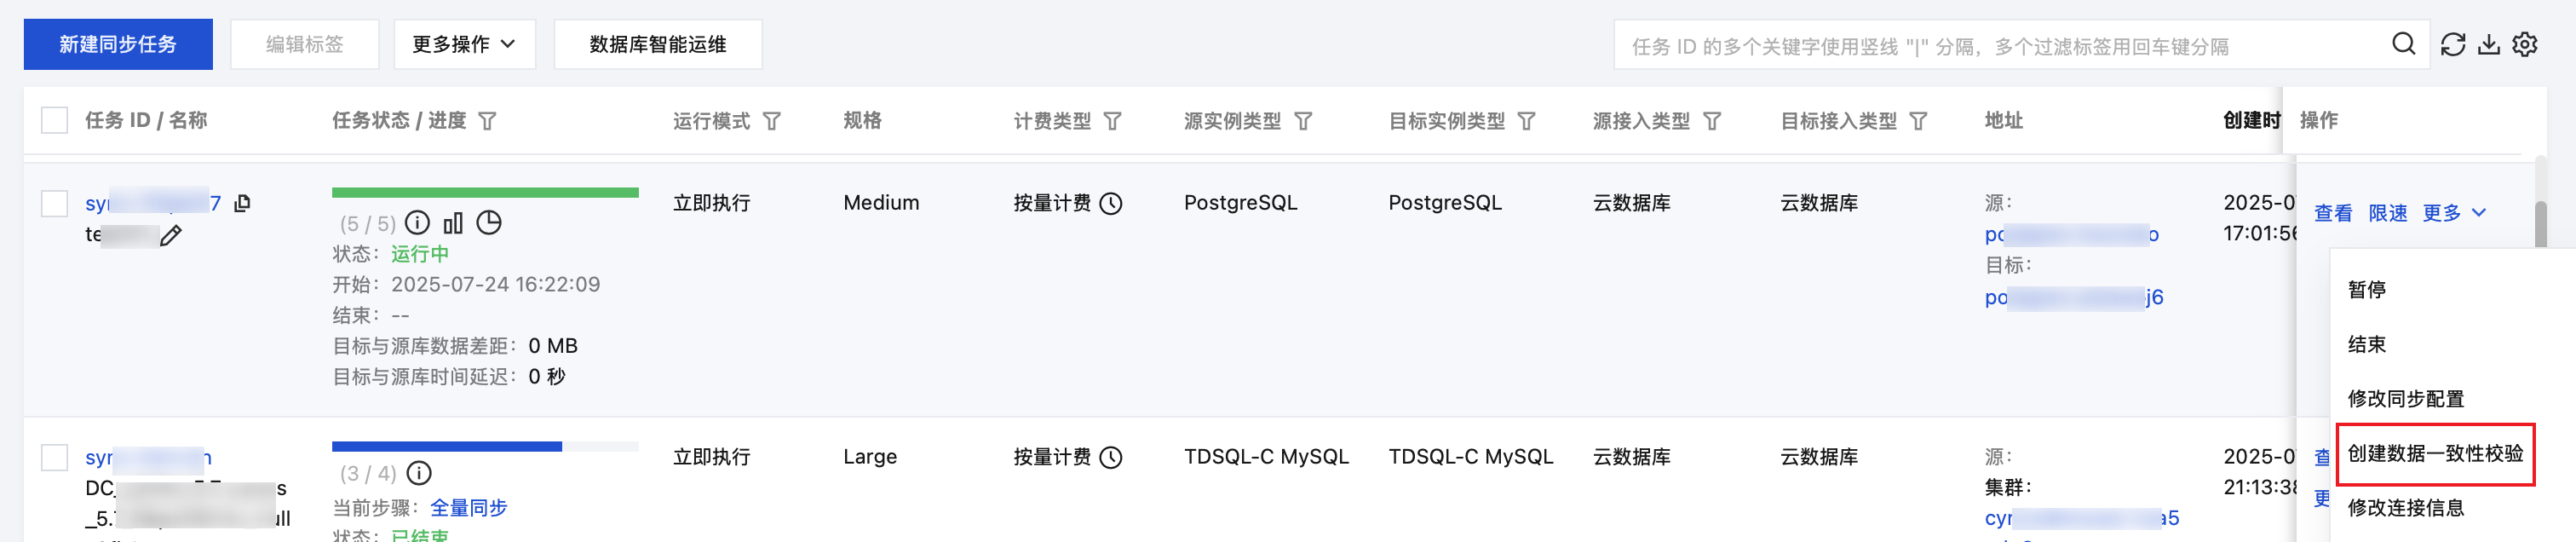Open table column settings gear

2524,44
